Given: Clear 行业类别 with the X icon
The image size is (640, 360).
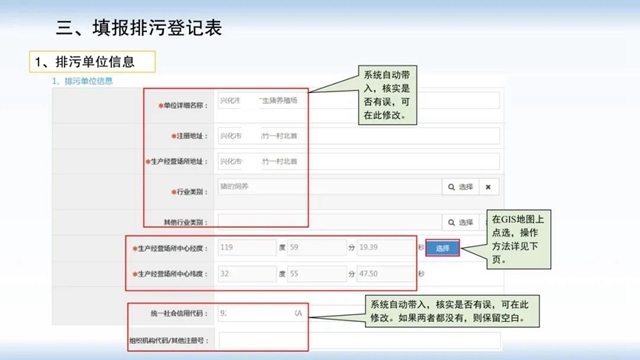Looking at the screenshot, I should (x=488, y=187).
